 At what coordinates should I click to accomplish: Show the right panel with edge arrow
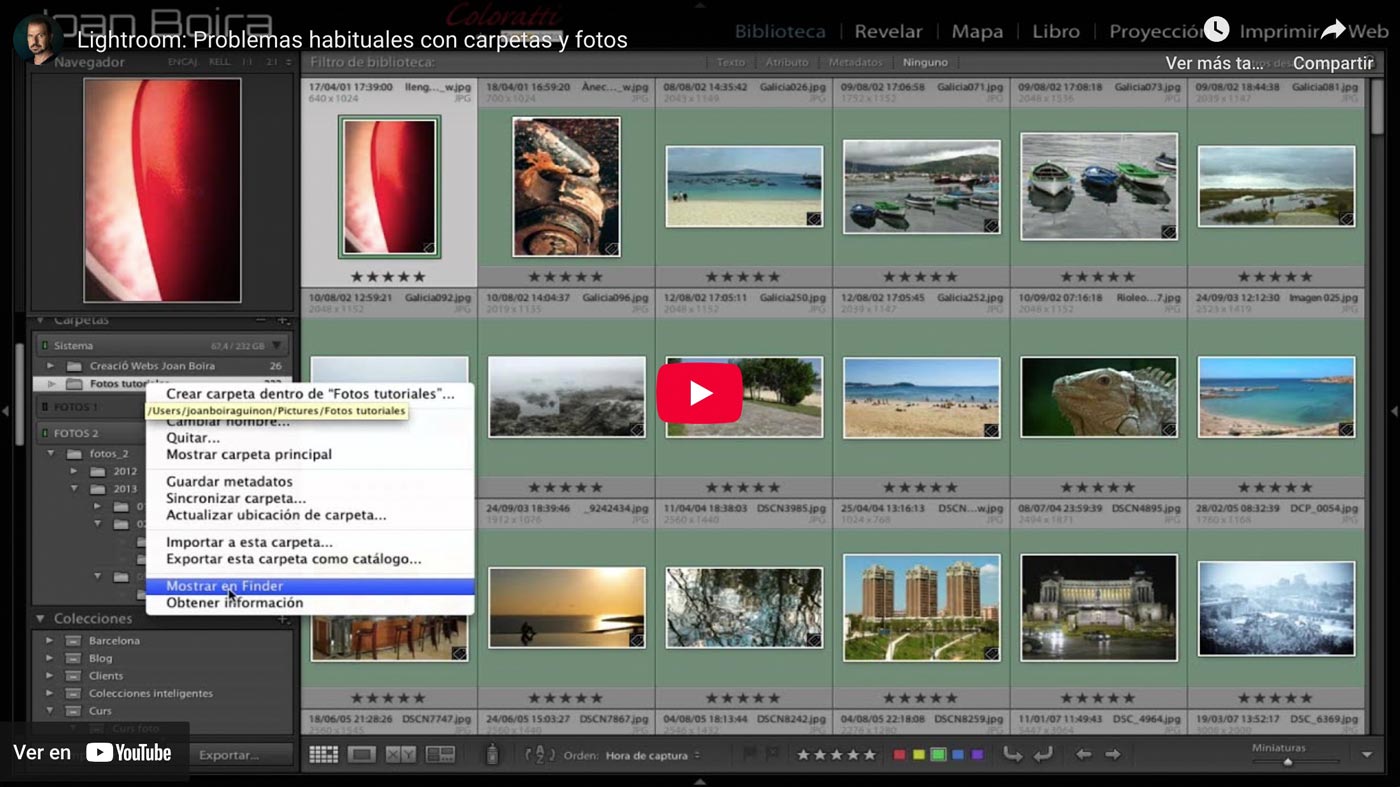(1394, 411)
